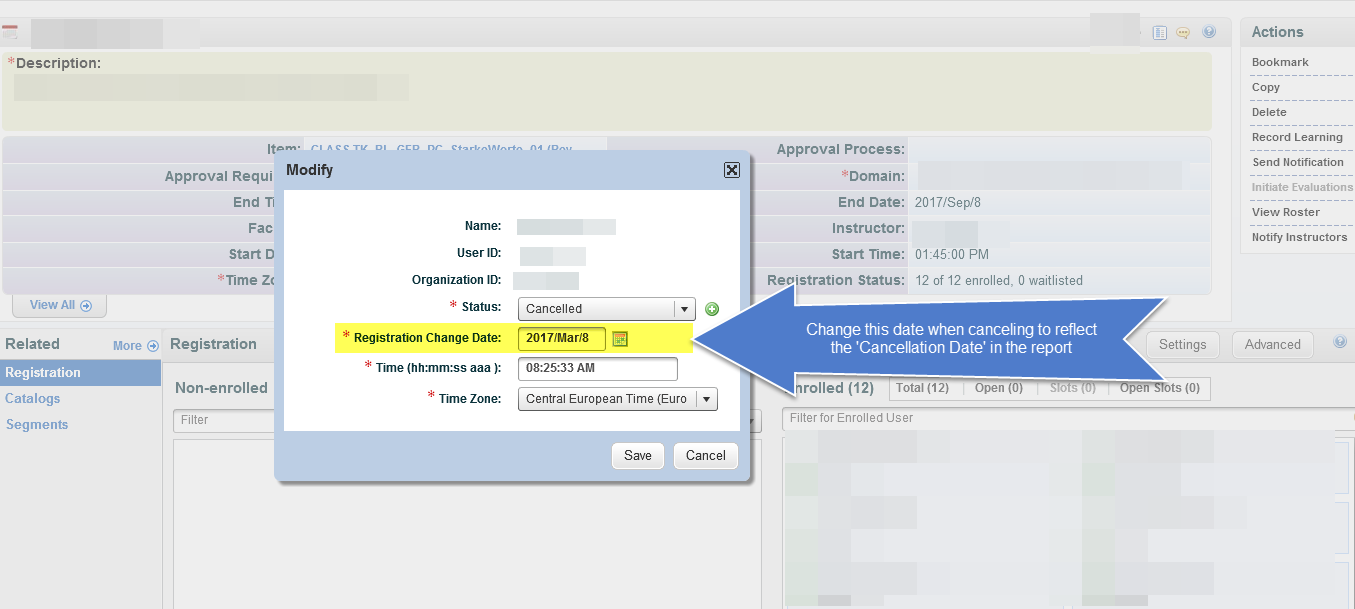Viewport: 1355px width, 609px height.
Task: Click the Time field showing 08:25:33 AM
Action: click(598, 369)
